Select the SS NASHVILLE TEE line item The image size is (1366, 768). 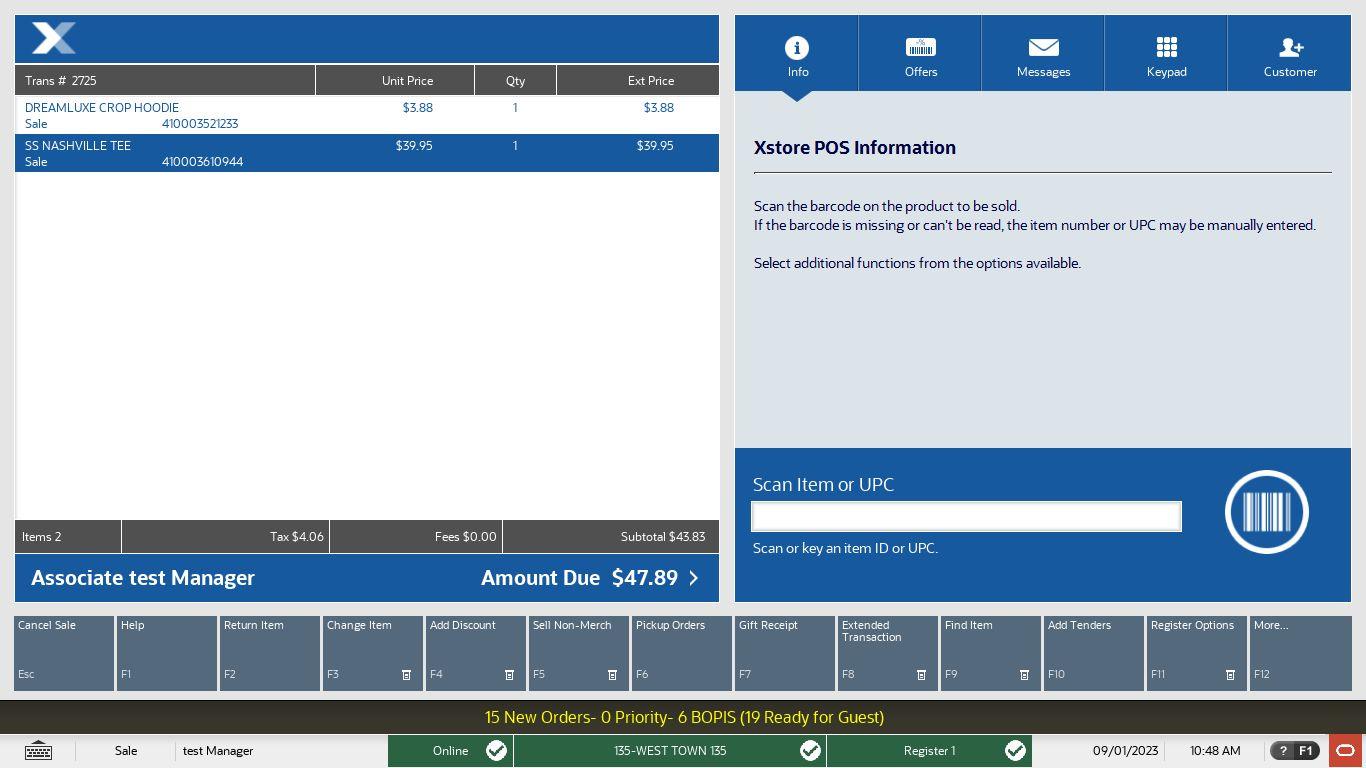tap(367, 153)
